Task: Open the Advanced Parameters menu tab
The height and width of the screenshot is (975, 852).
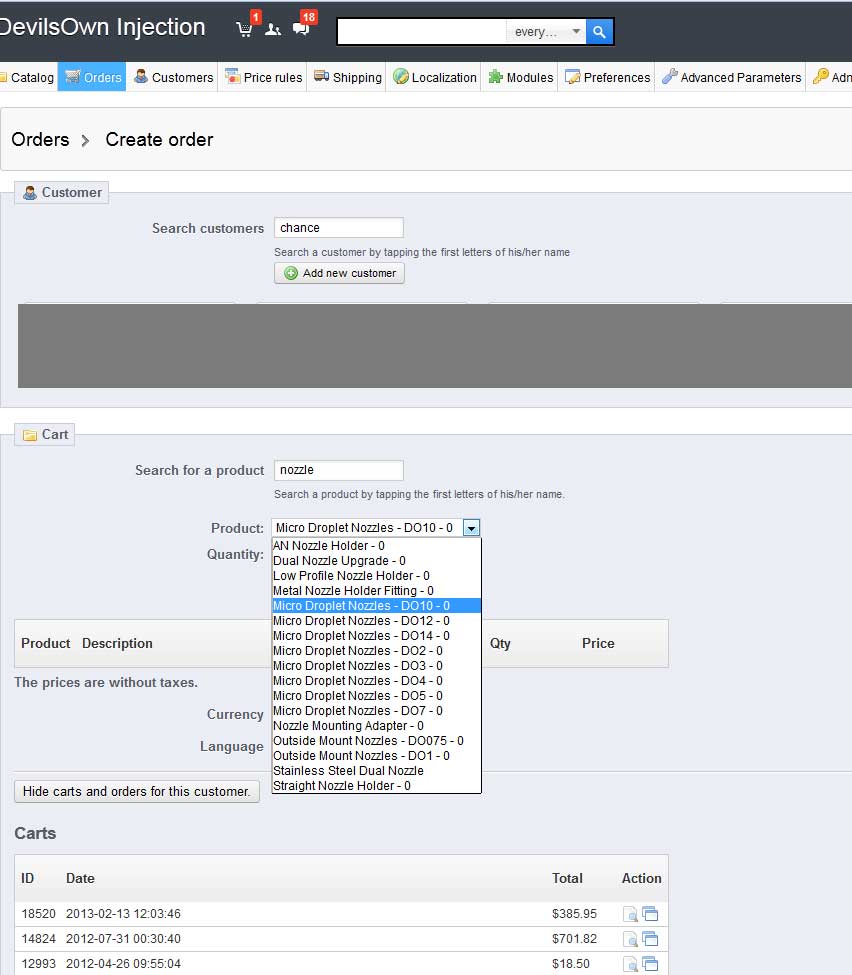Action: (731, 77)
